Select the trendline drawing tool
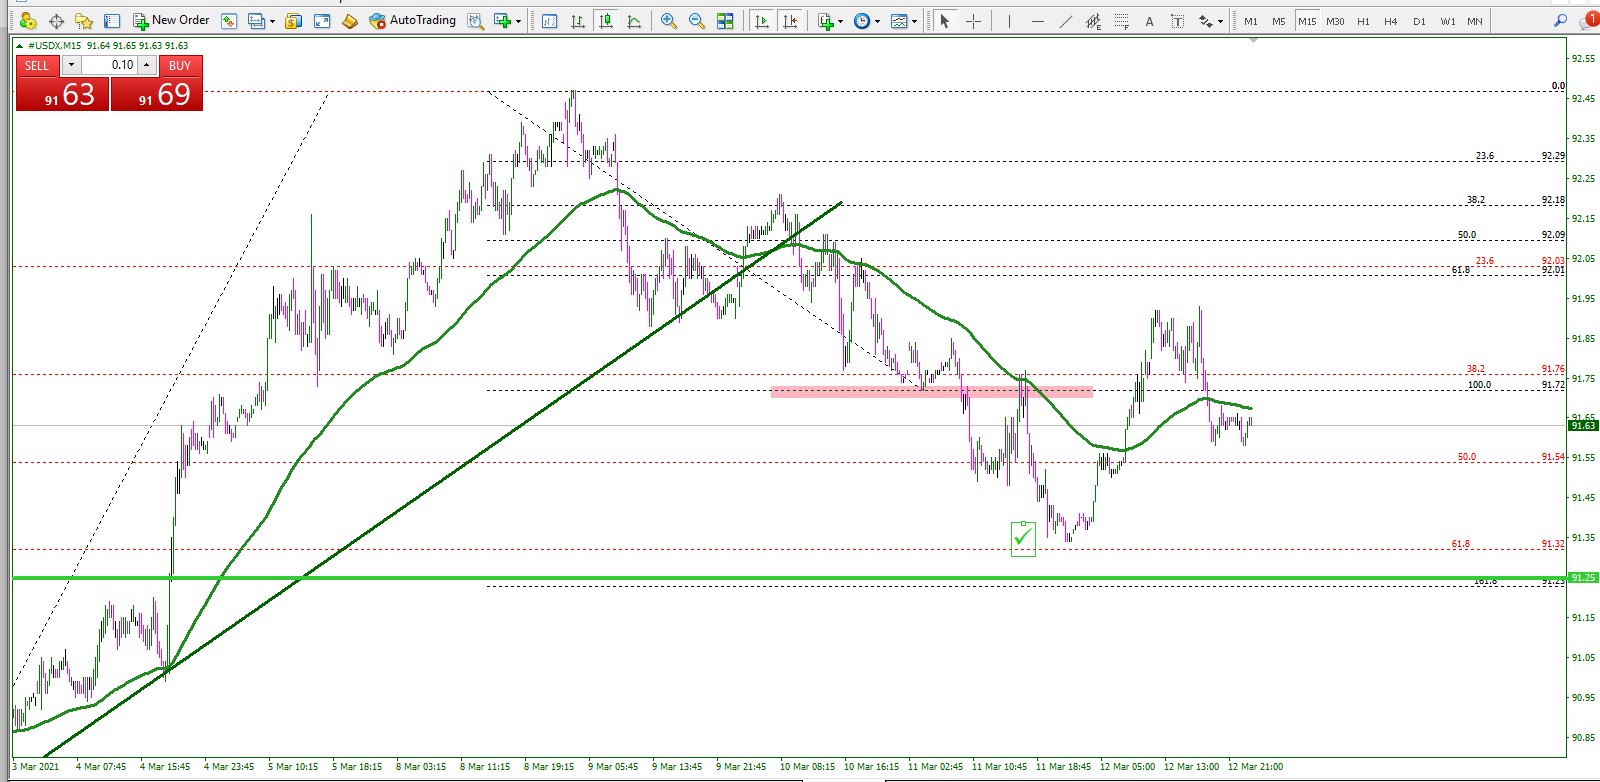Image resolution: width=1600 pixels, height=782 pixels. pyautogui.click(x=1065, y=20)
